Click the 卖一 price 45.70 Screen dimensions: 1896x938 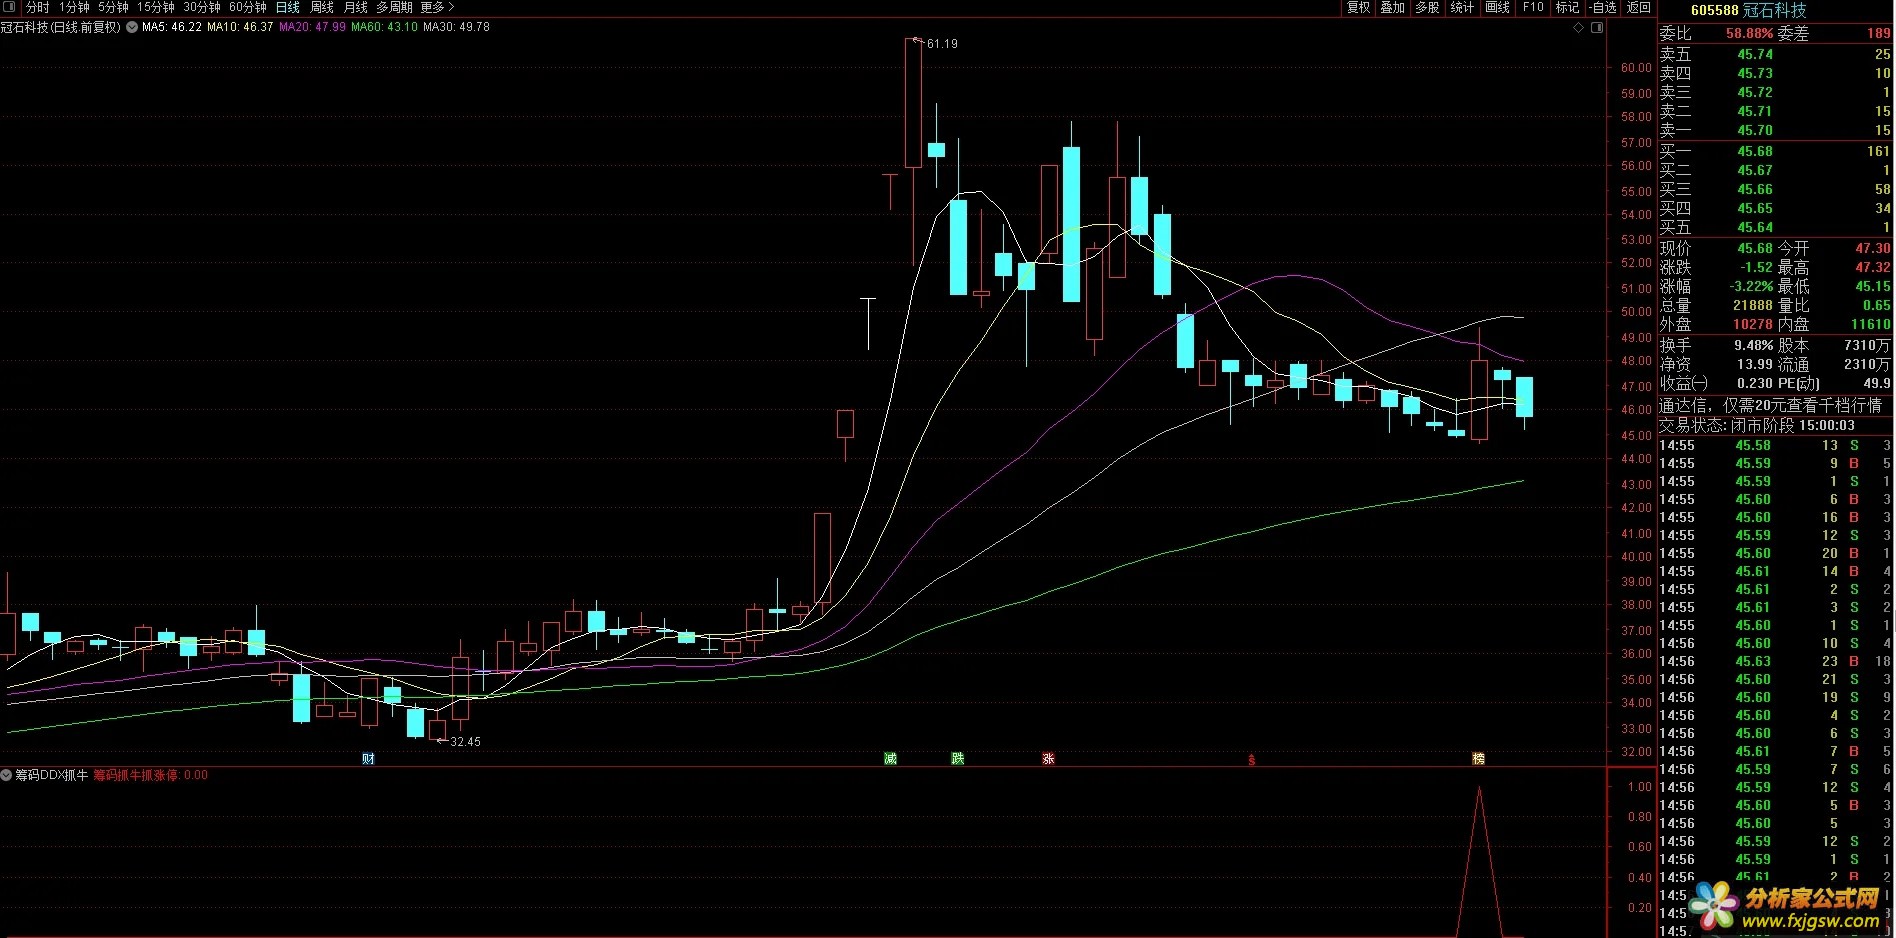tap(1754, 131)
